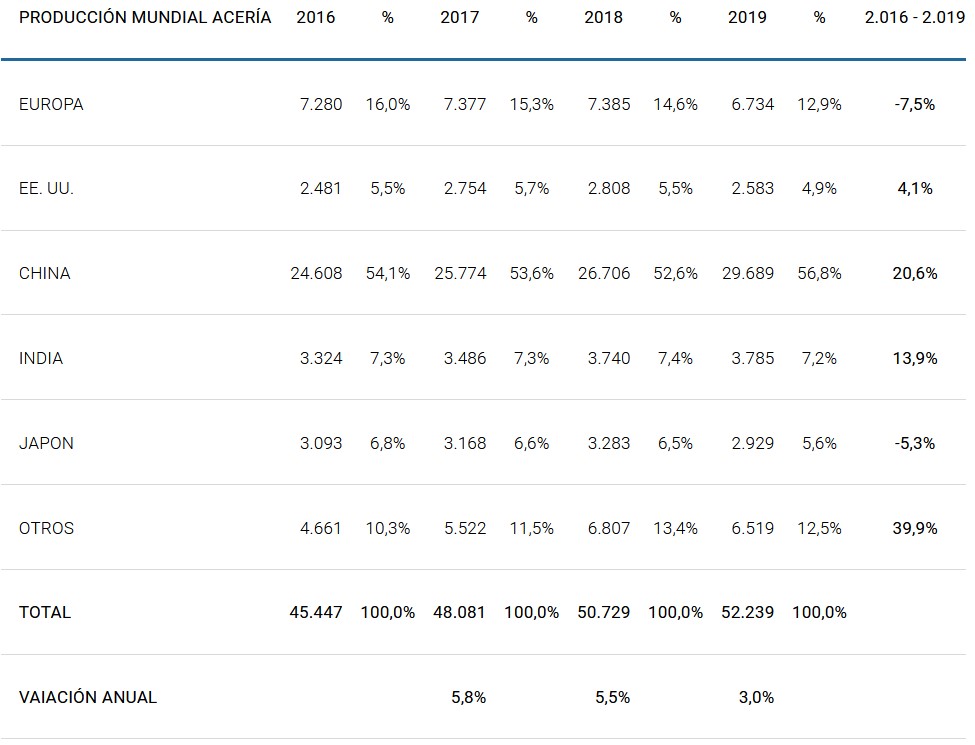The width and height of the screenshot is (975, 745).
Task: Select the VAIACIÓN ANUAL row label
Action: tap(88, 697)
